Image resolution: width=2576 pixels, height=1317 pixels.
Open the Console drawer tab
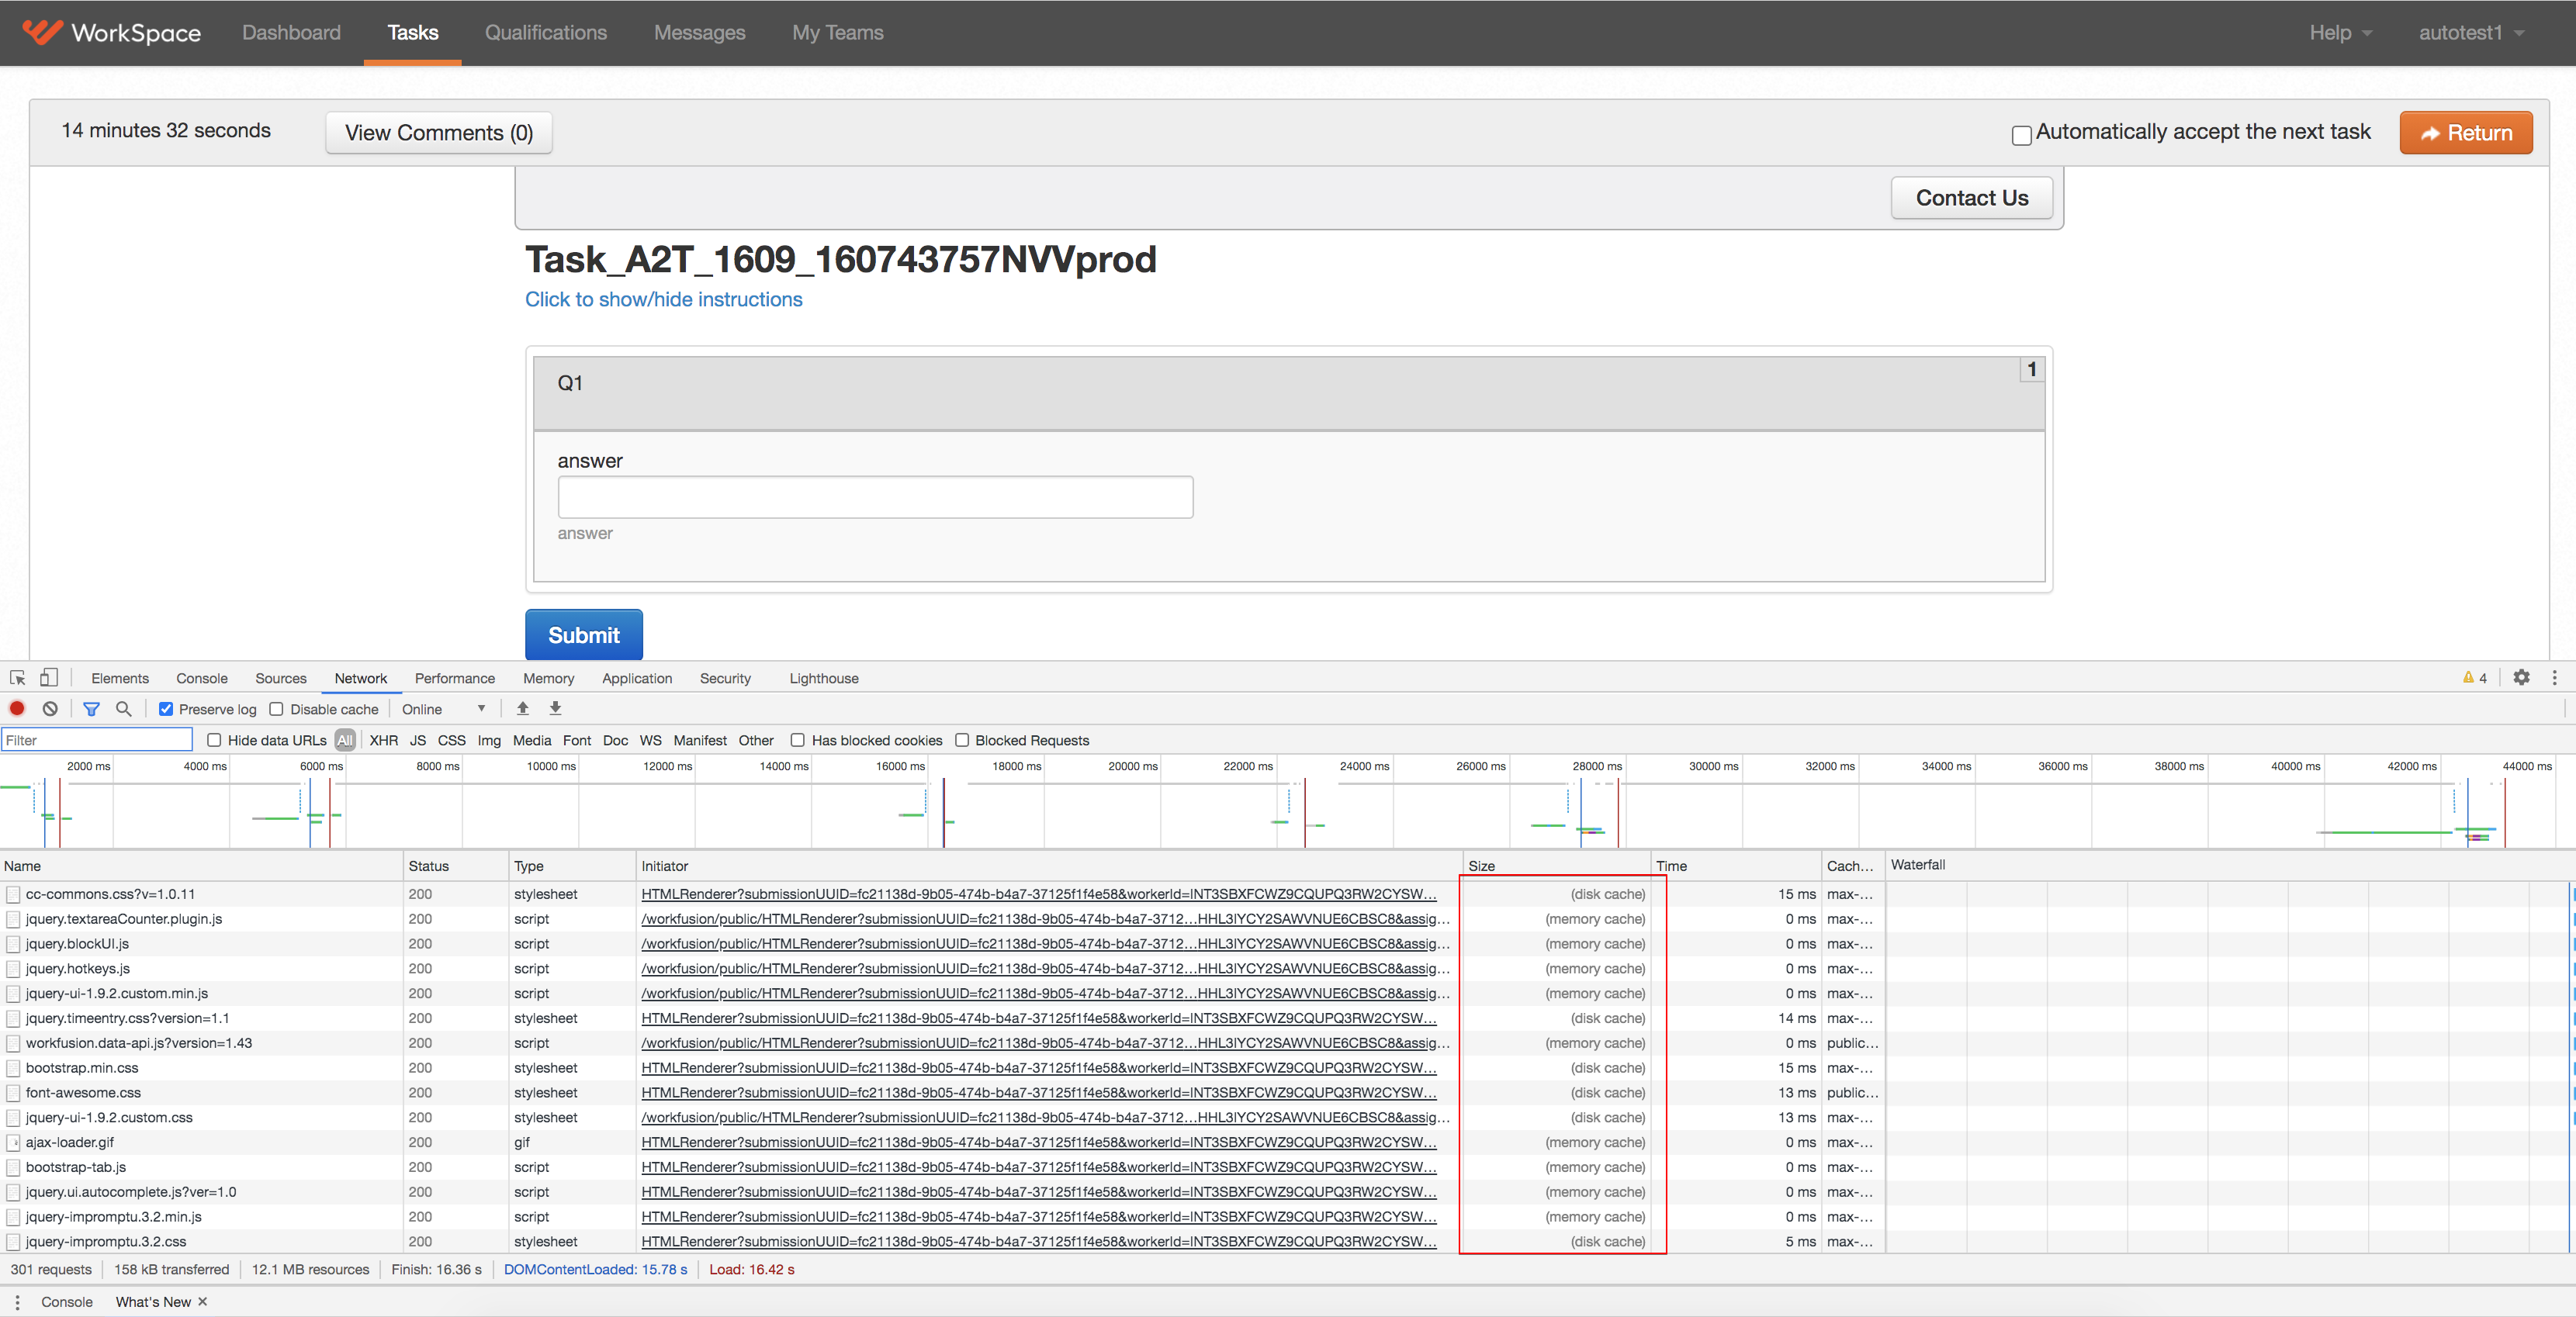(x=66, y=1302)
